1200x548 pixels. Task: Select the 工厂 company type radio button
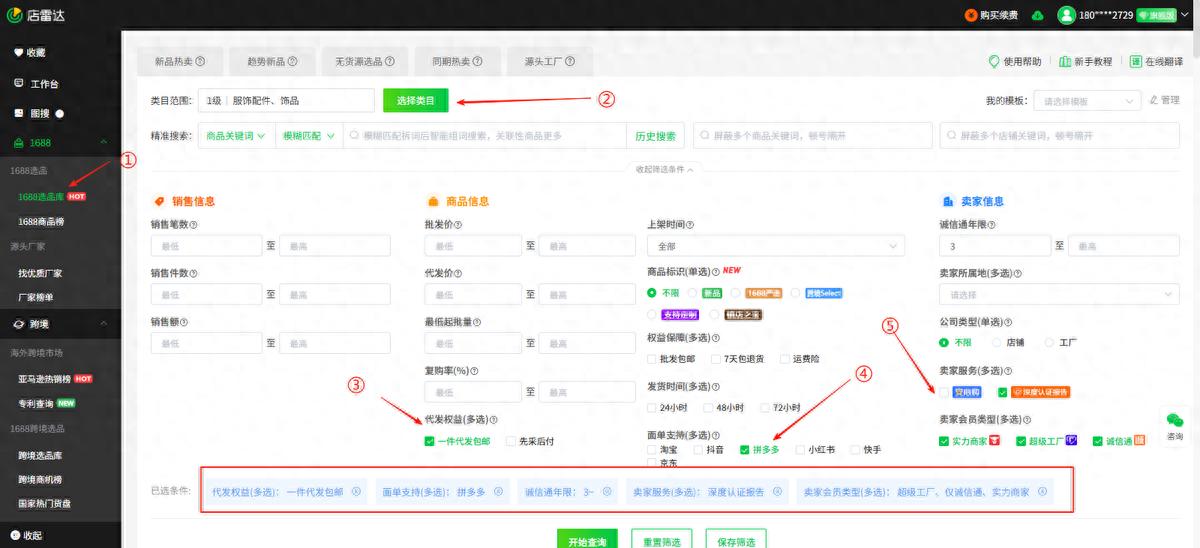pos(1049,342)
